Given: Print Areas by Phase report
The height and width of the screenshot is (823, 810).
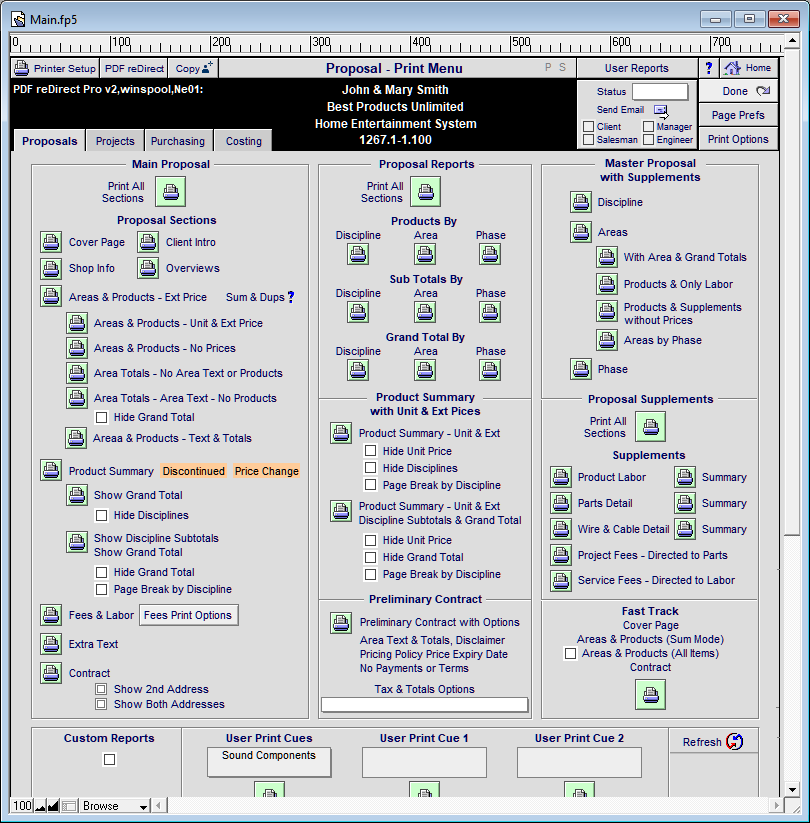Looking at the screenshot, I should 607,340.
